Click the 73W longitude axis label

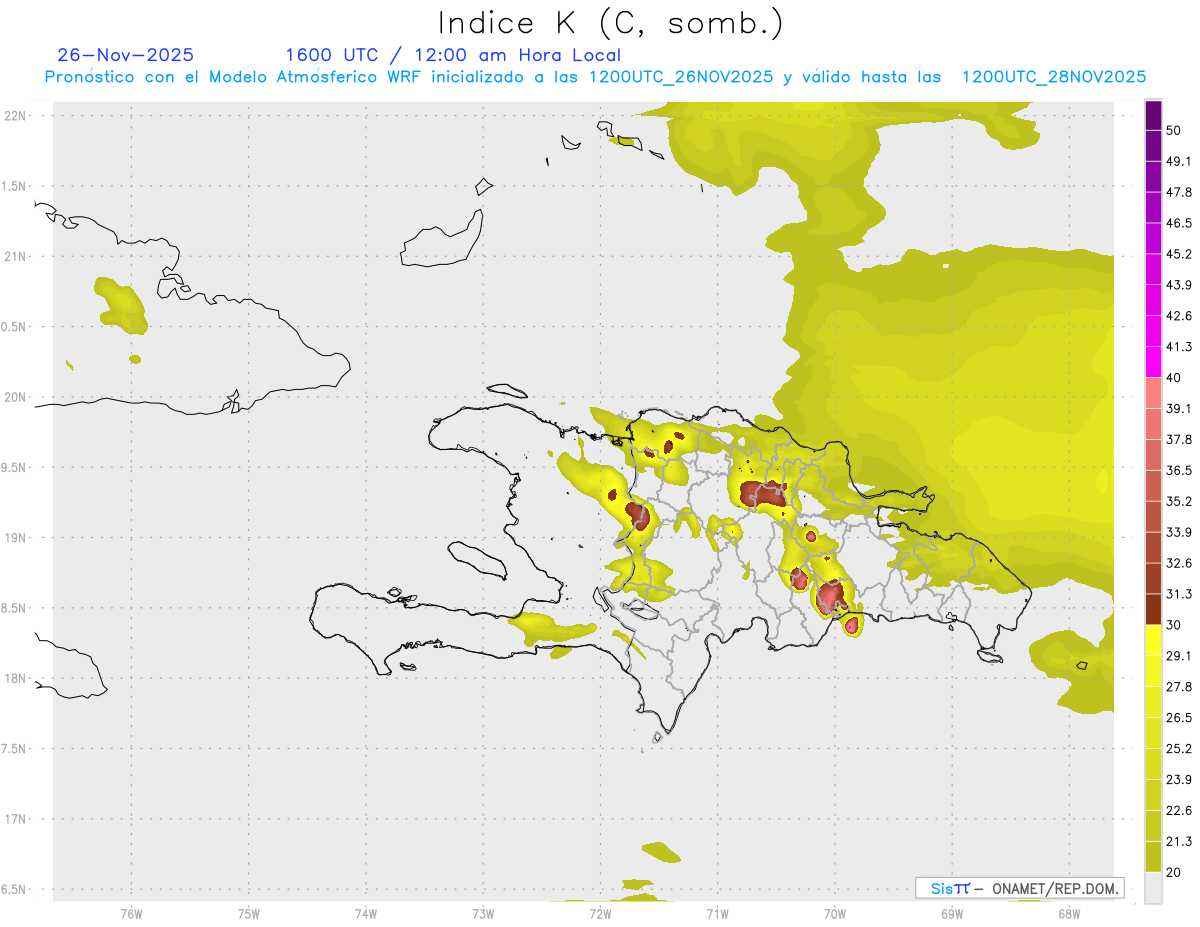point(483,913)
